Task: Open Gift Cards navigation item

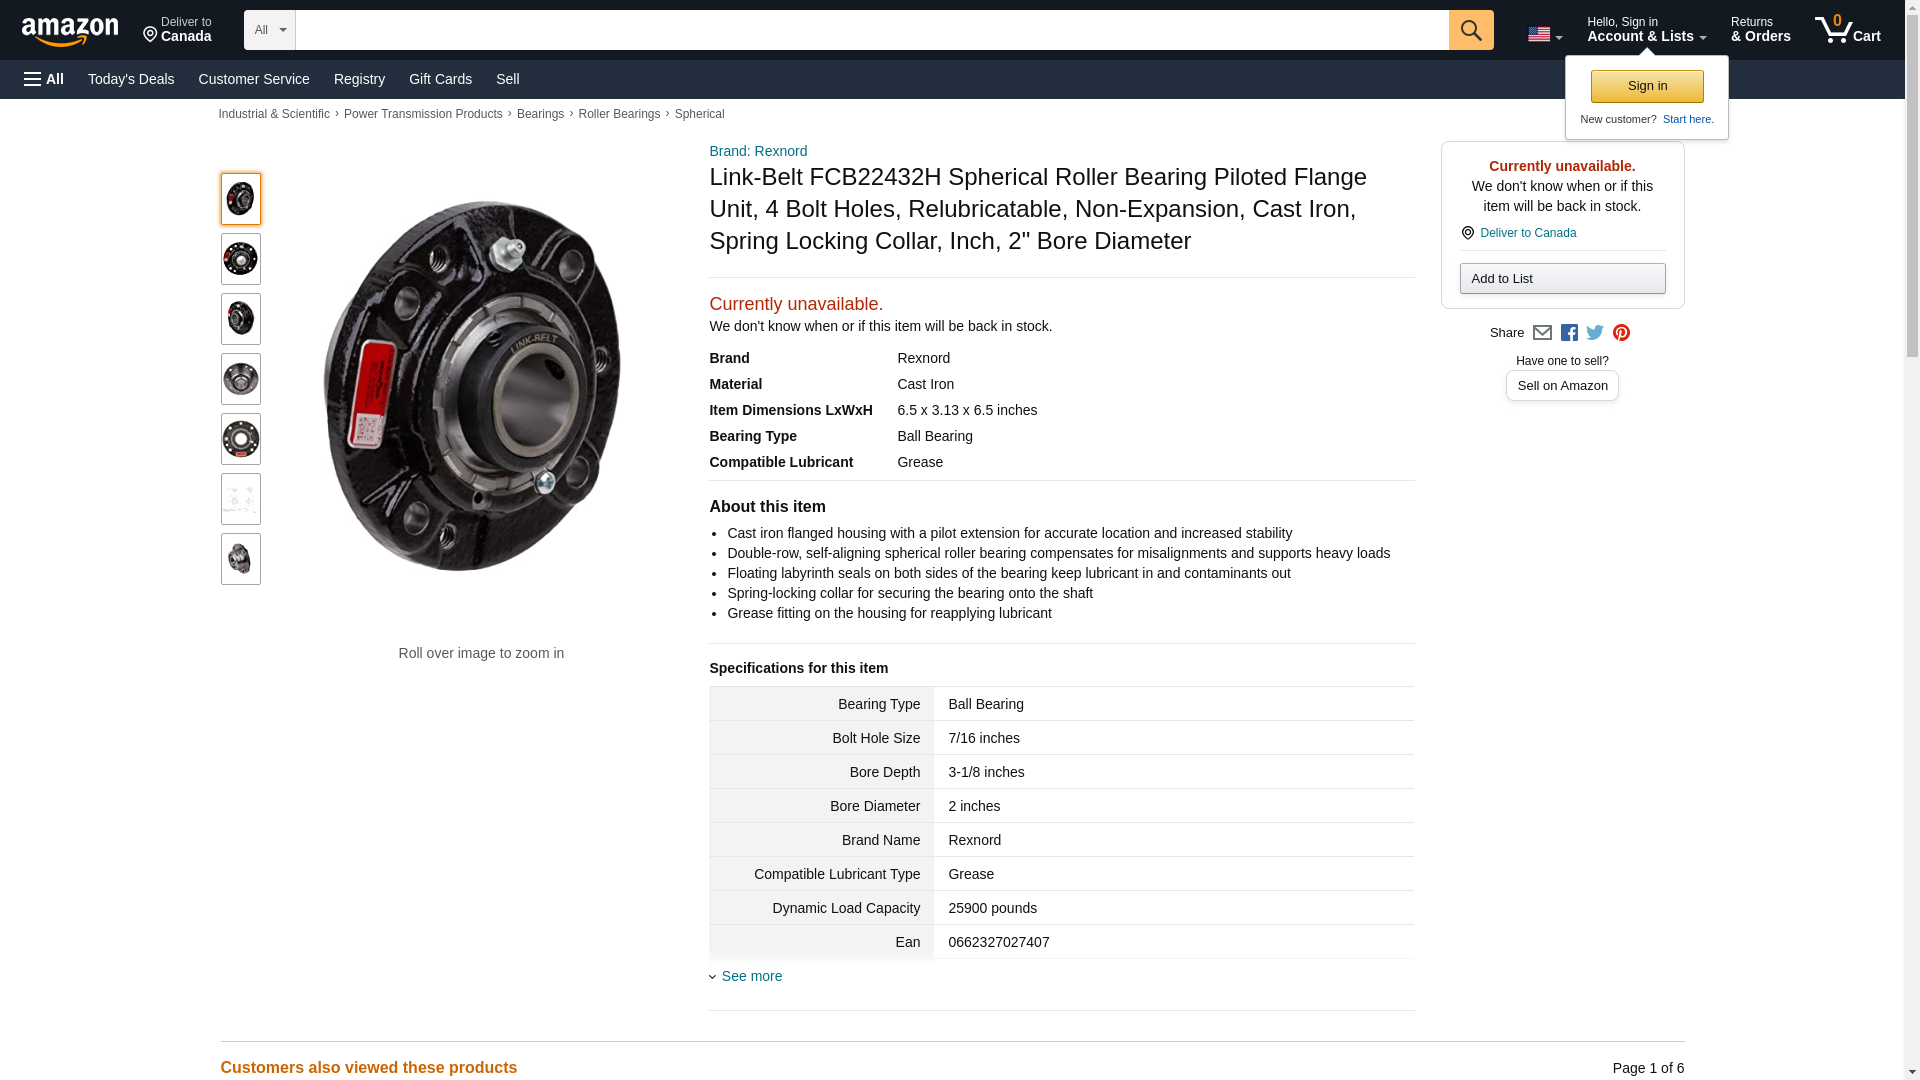Action: pyautogui.click(x=440, y=79)
